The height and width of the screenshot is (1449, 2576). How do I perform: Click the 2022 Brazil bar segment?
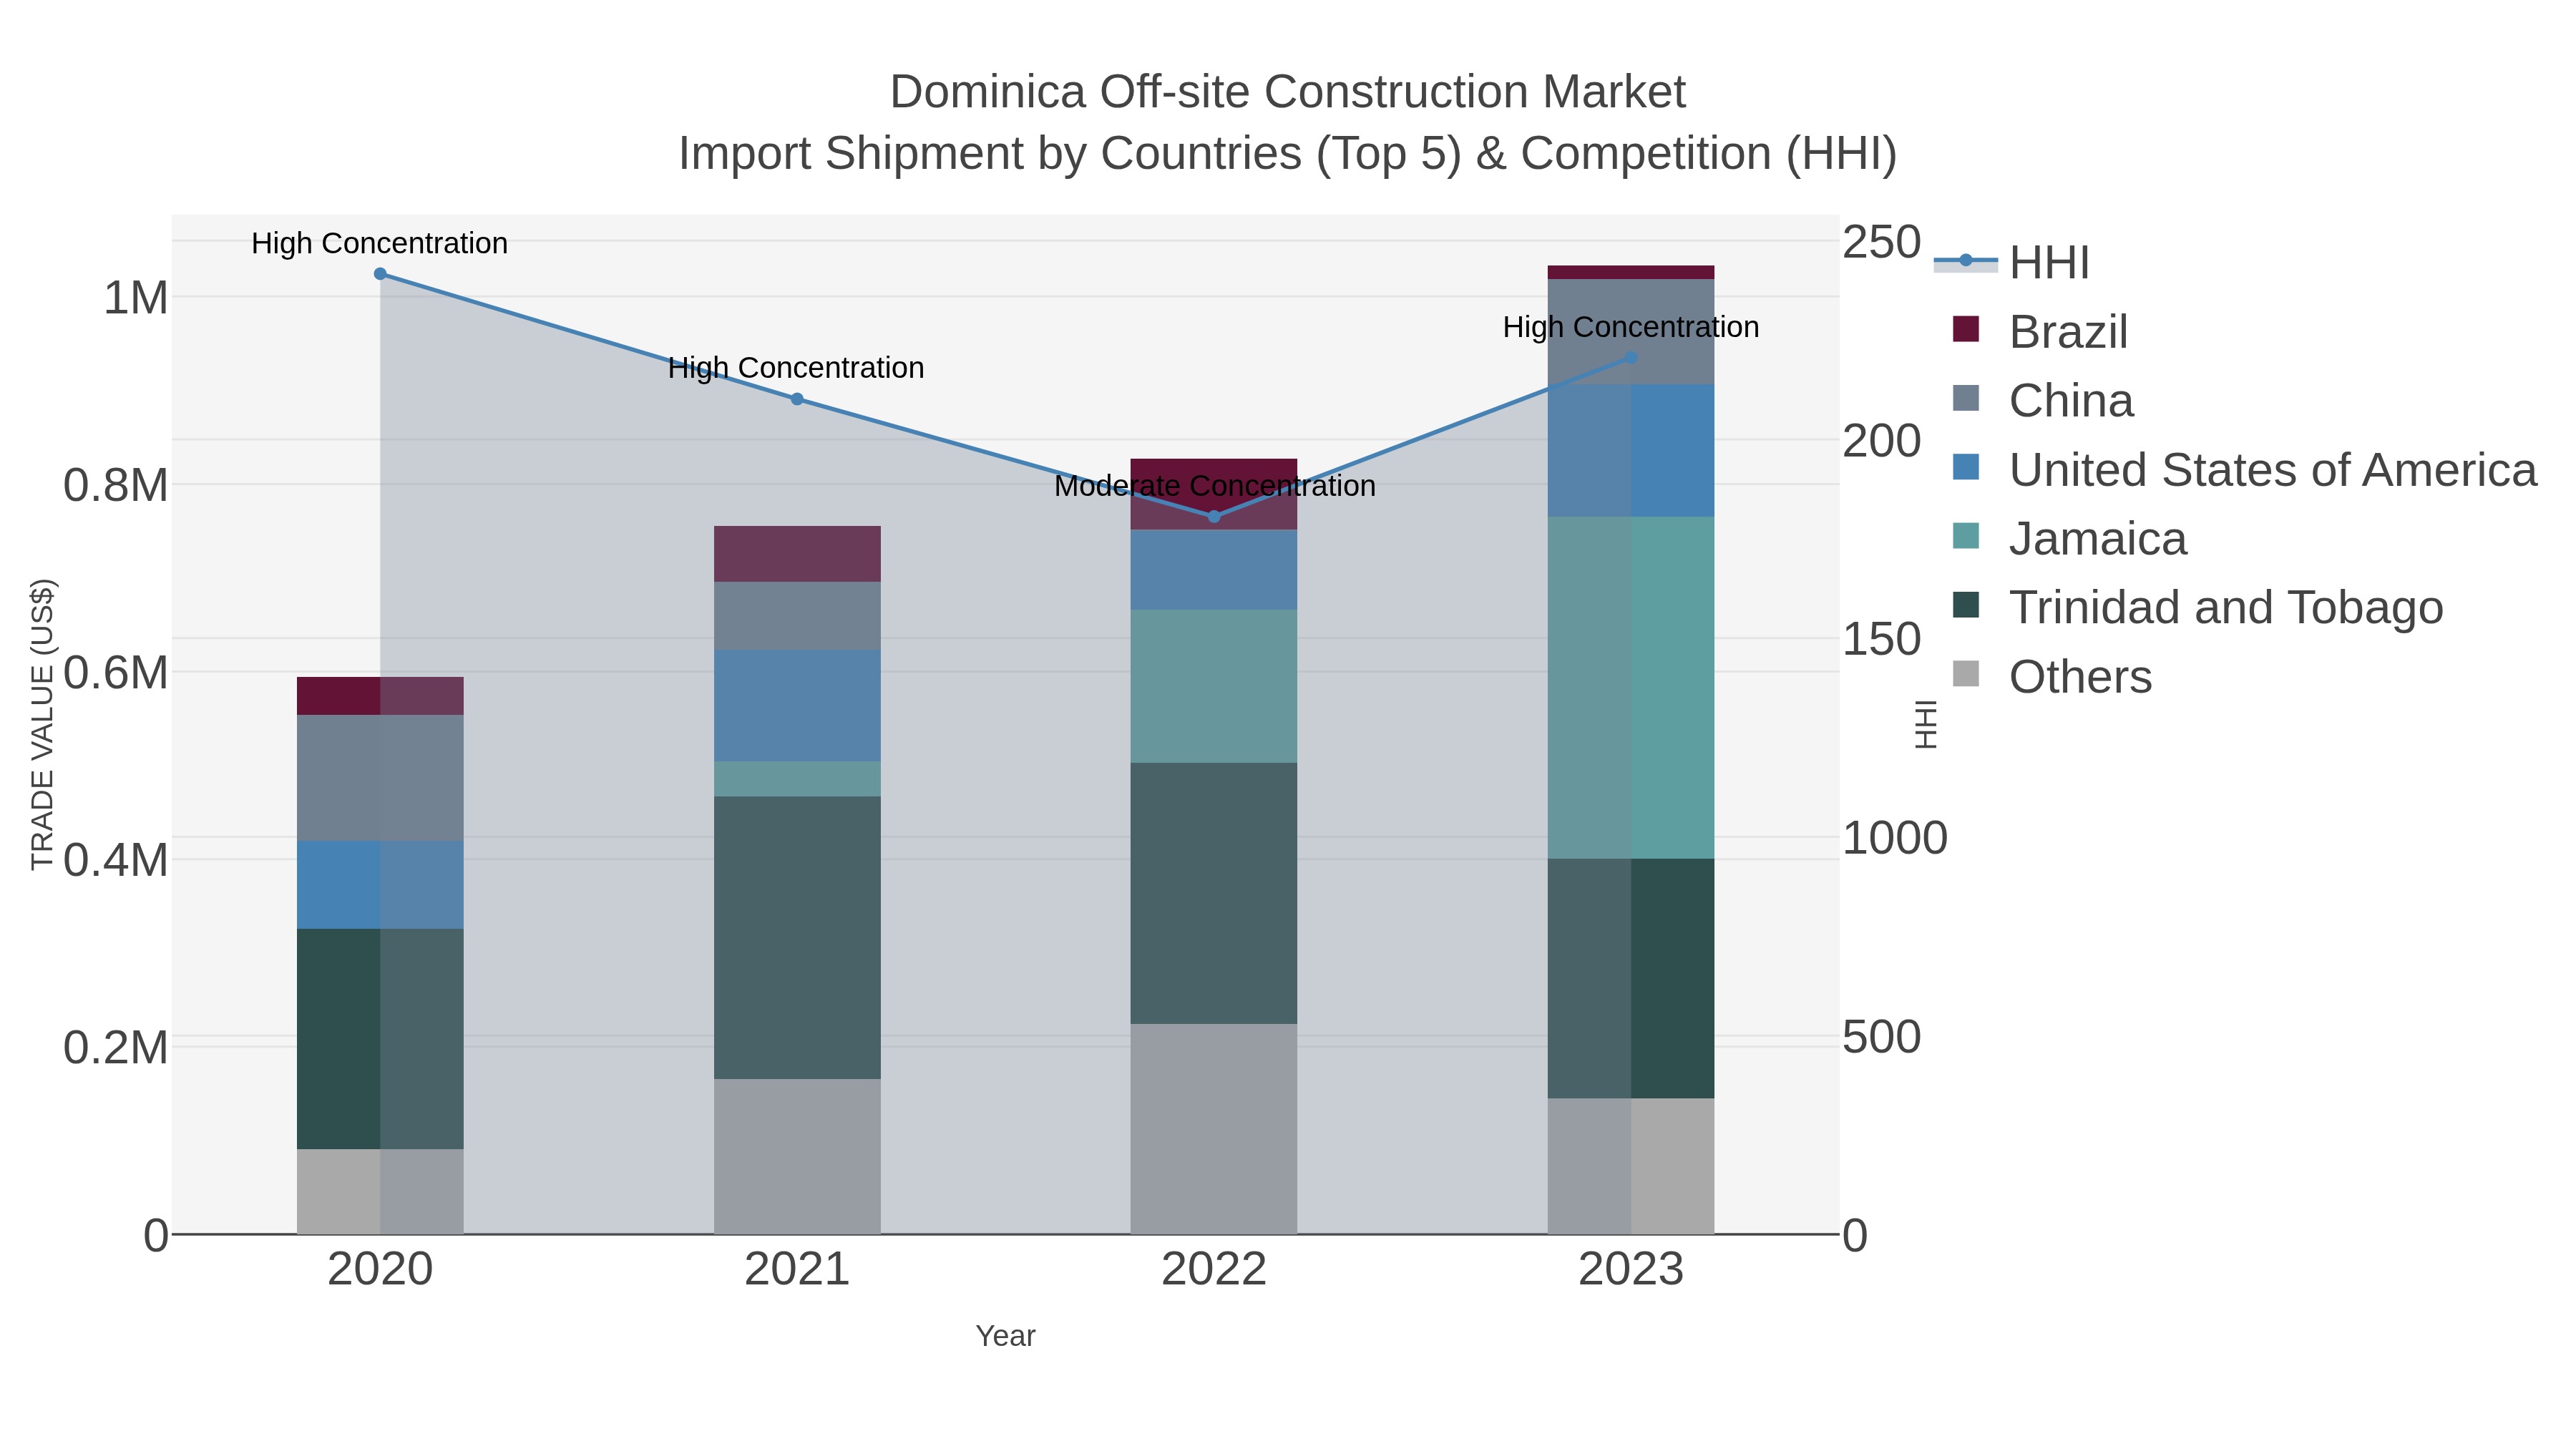tap(1214, 494)
